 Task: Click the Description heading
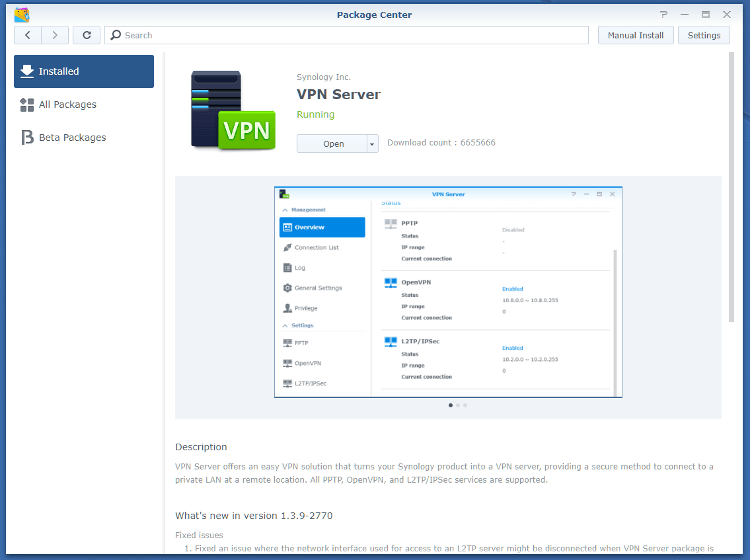[201, 447]
